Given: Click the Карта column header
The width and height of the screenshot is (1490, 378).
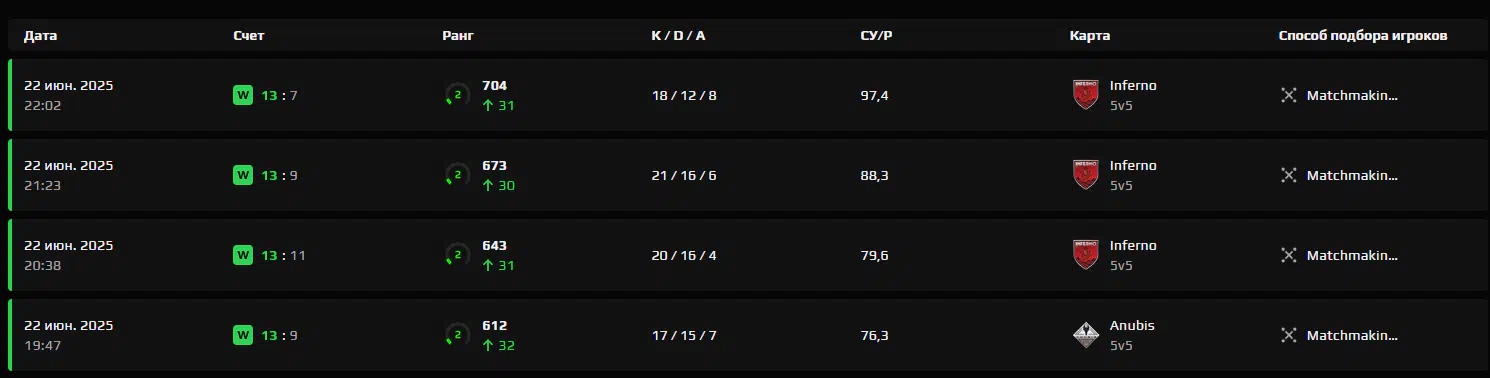Looking at the screenshot, I should coord(1090,36).
